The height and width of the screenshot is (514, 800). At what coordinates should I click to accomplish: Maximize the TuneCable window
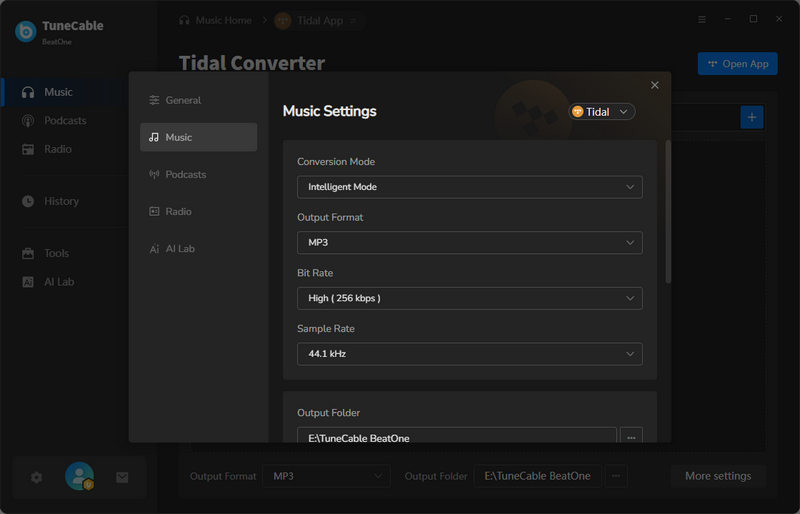pos(753,19)
